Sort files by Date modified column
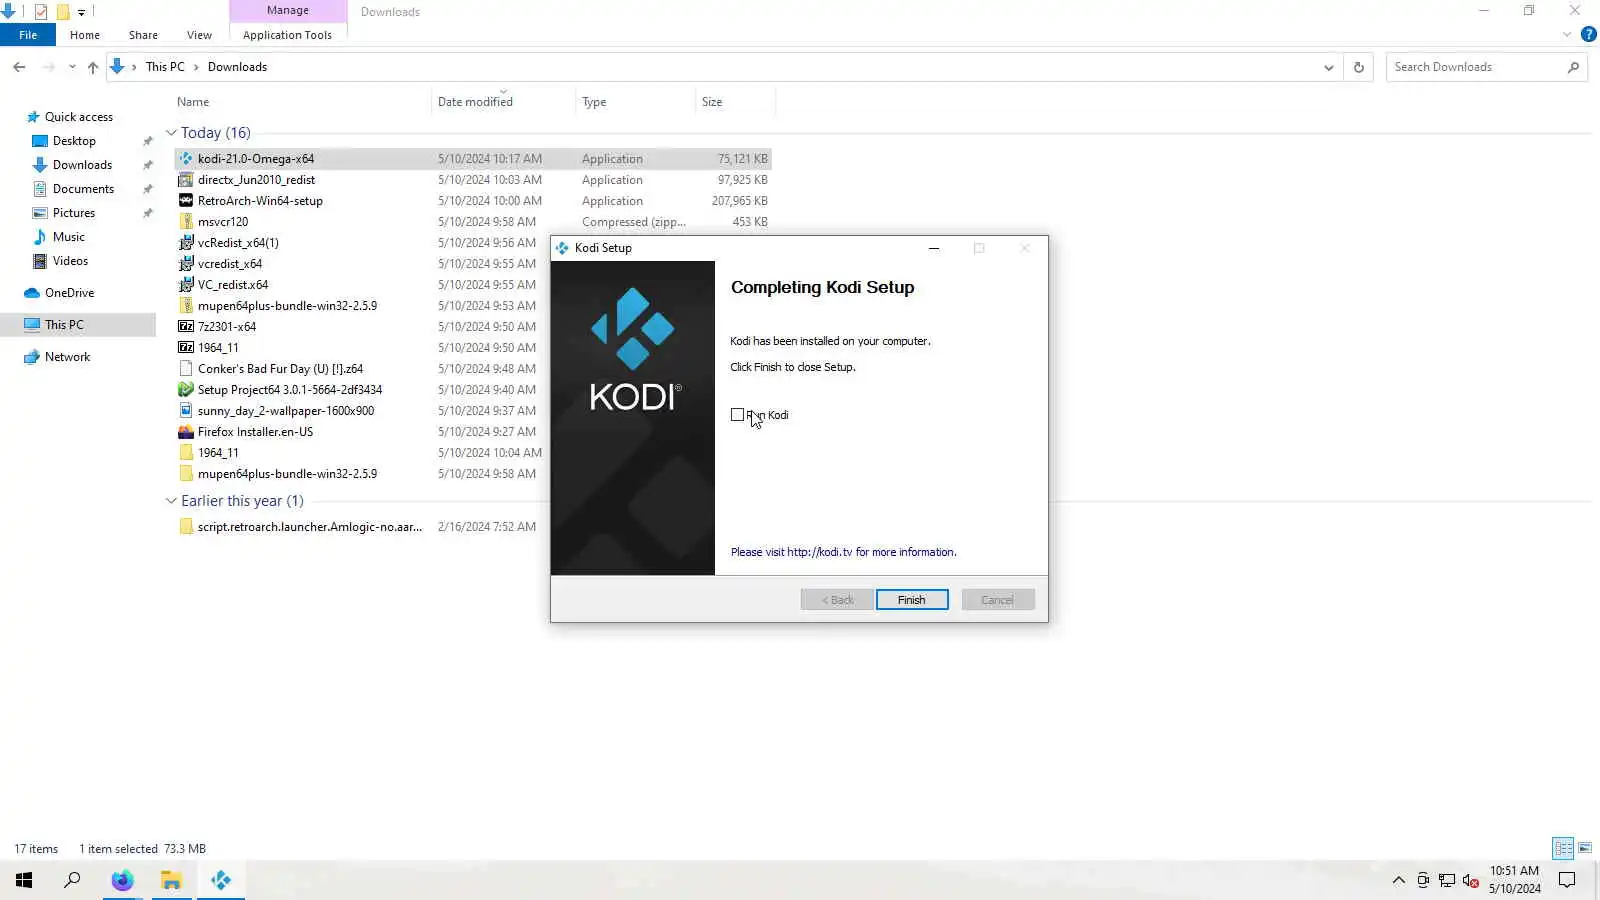 tap(475, 102)
